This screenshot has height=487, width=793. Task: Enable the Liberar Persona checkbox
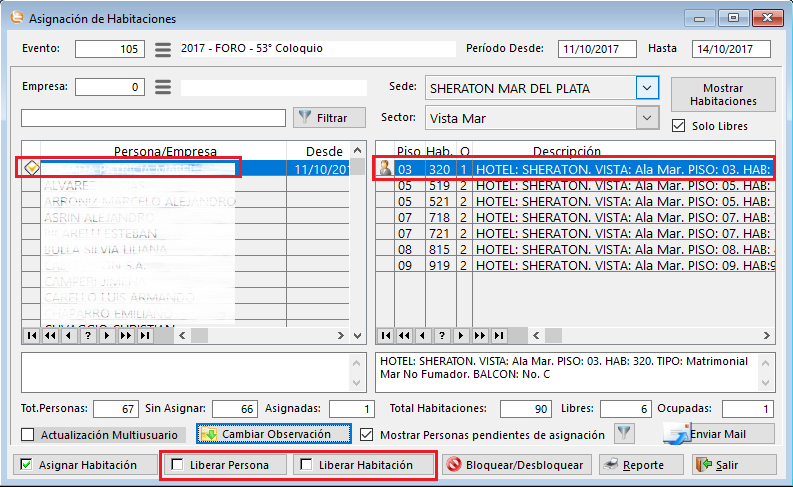click(x=178, y=465)
